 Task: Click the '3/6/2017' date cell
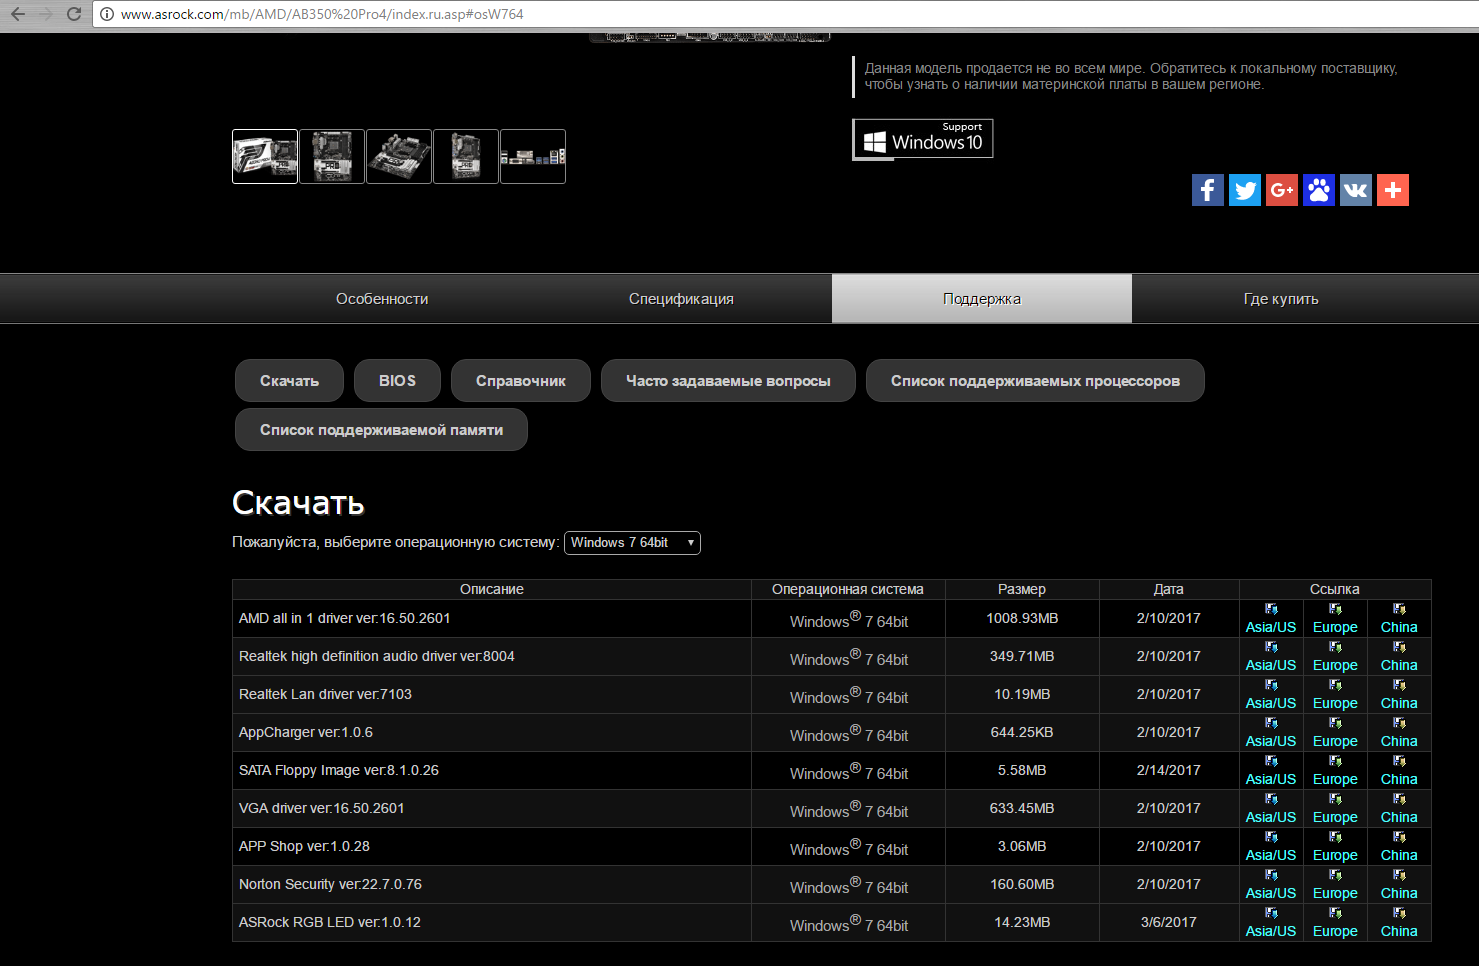click(1169, 922)
